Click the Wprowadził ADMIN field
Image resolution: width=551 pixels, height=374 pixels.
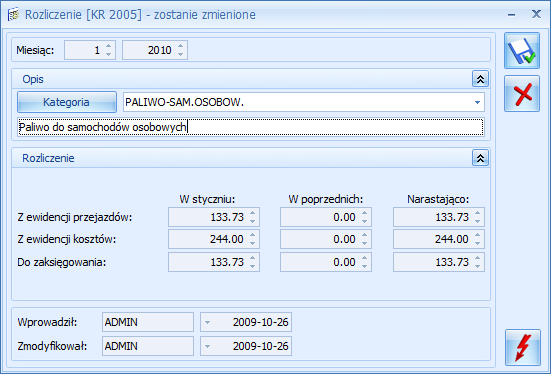(148, 322)
